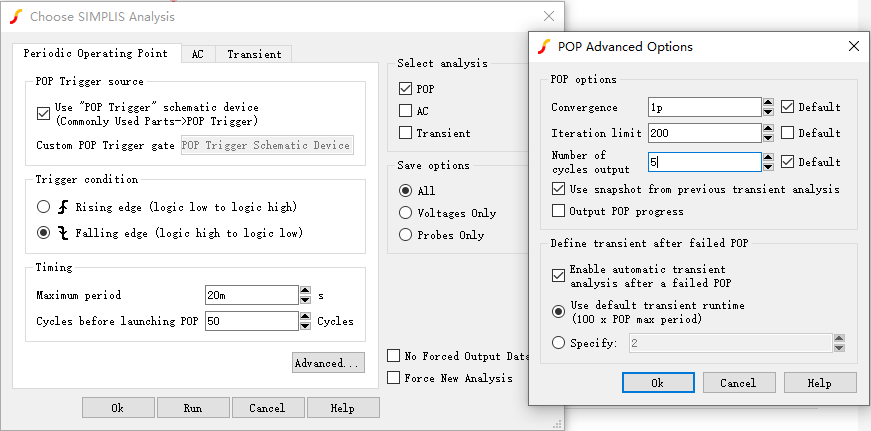Toggle Default checkbox for Iteration limit
Viewport: 871px width, 431px height.
coord(787,133)
